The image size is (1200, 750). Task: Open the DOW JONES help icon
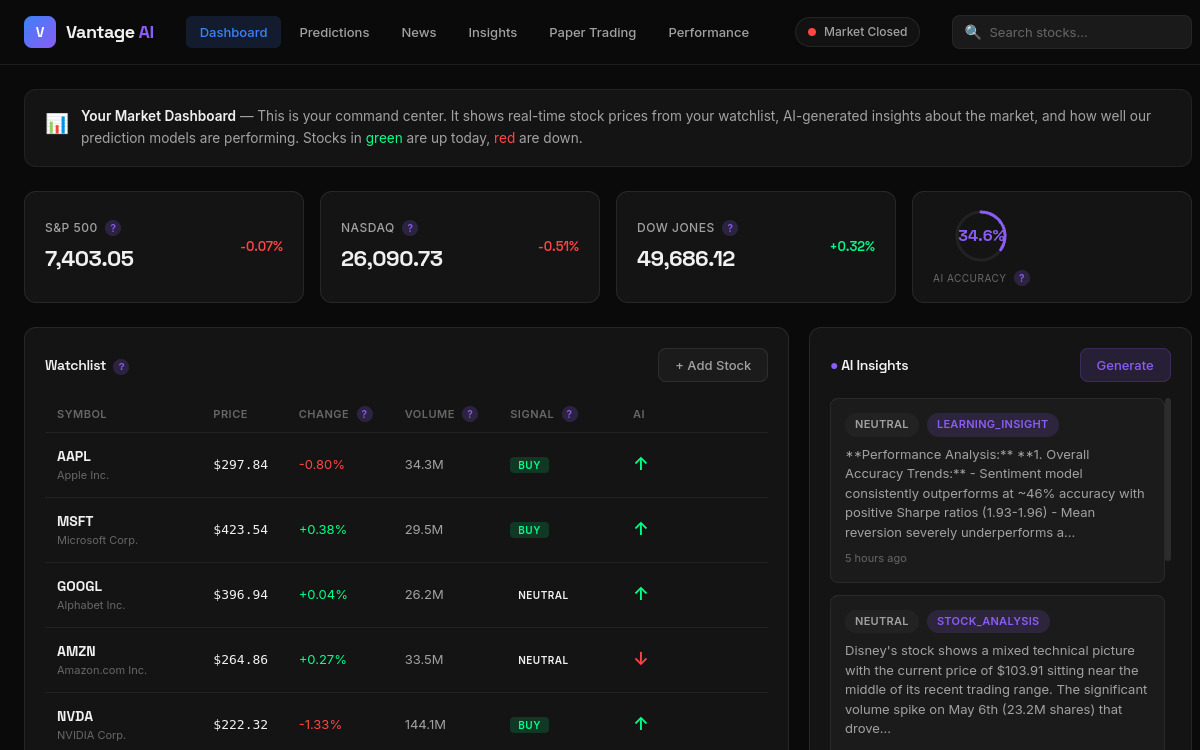pos(730,228)
